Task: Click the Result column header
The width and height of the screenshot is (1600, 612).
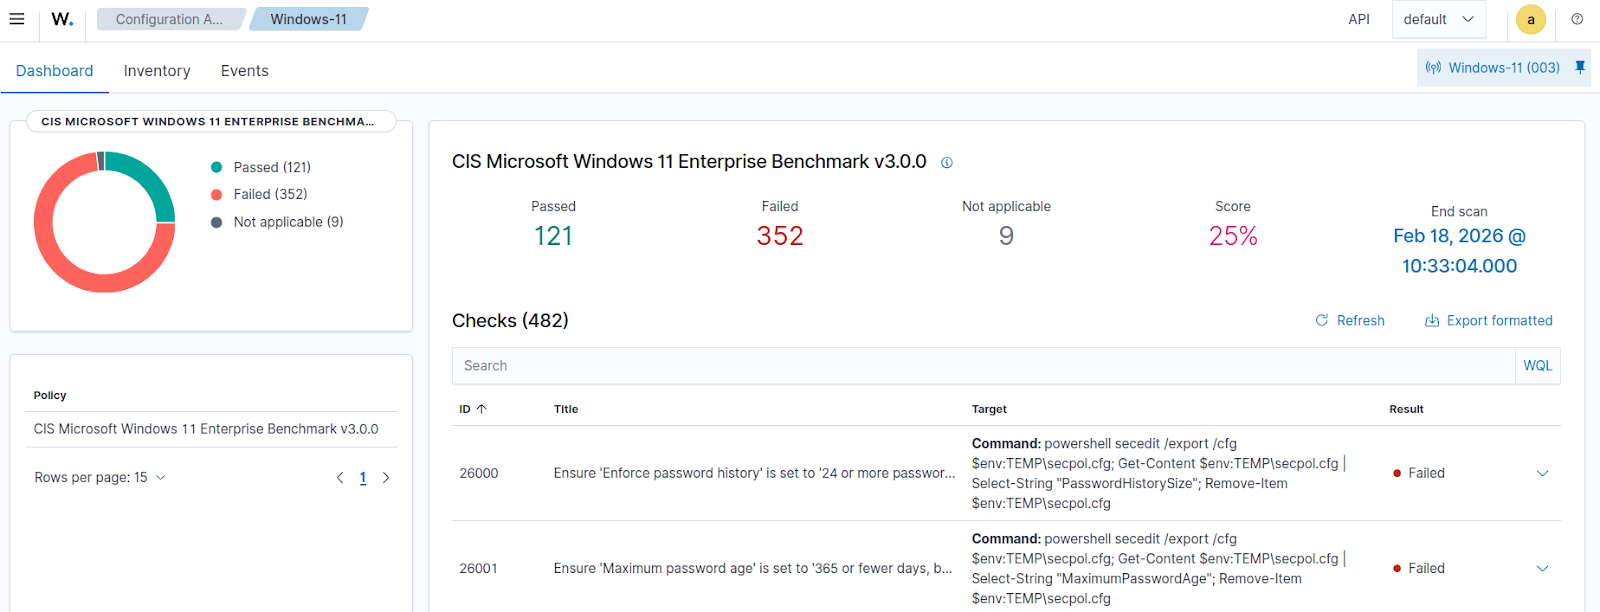Action: coord(1406,409)
